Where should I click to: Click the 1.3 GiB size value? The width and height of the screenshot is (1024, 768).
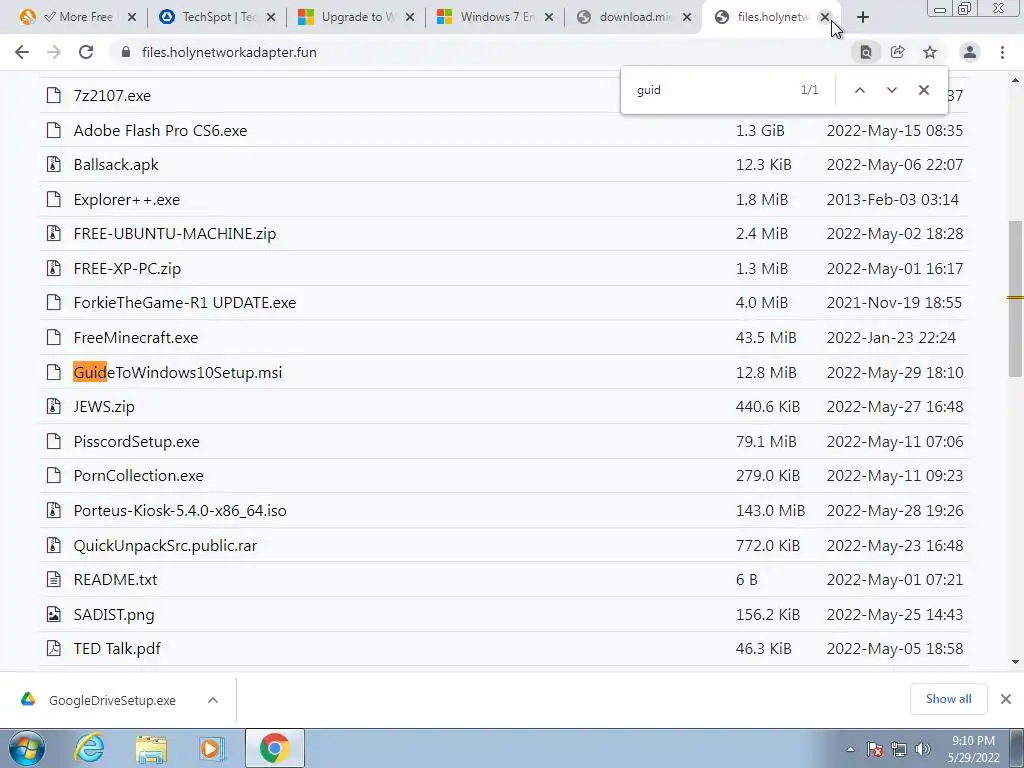[760, 131]
